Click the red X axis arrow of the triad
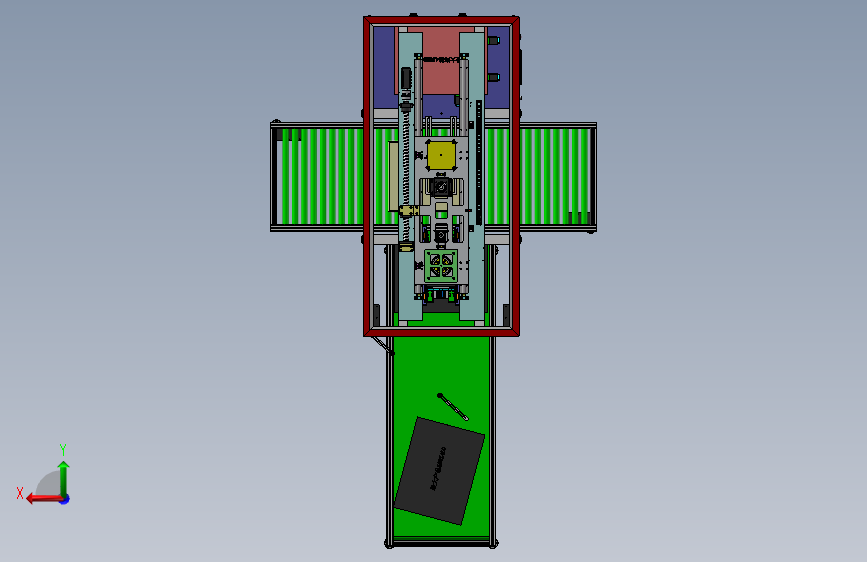 coord(44,499)
